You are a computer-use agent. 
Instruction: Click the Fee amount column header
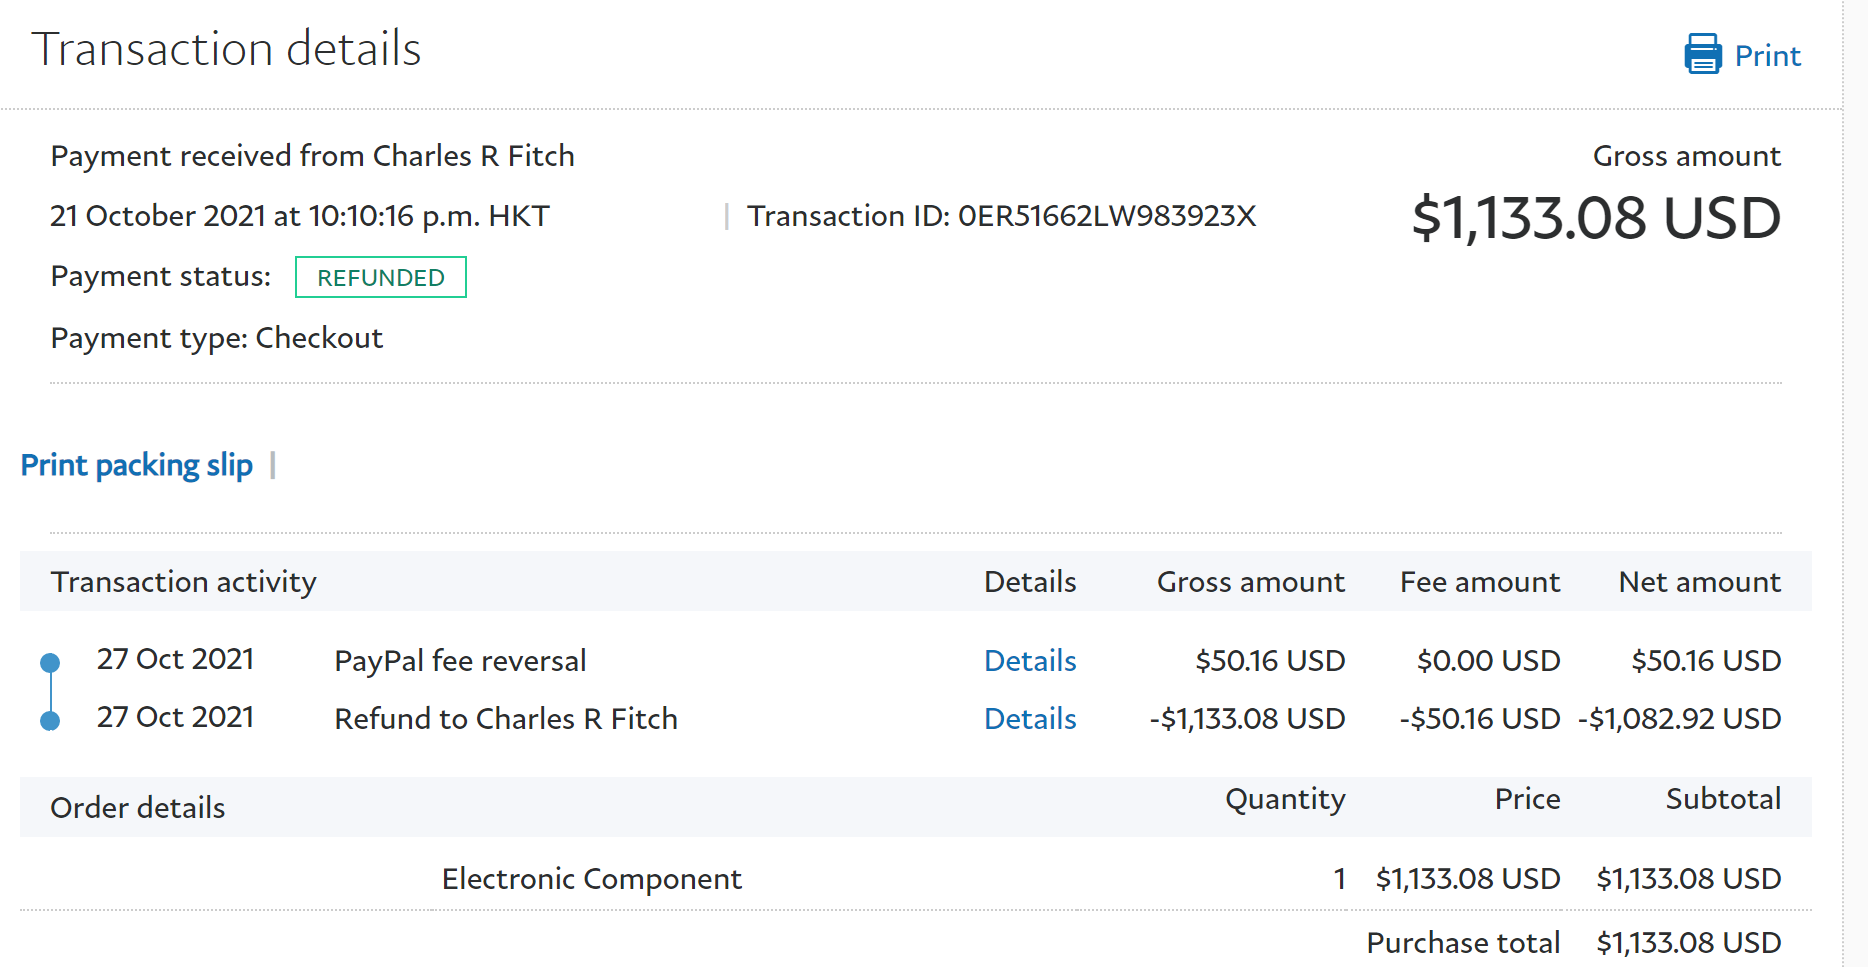1479,582
